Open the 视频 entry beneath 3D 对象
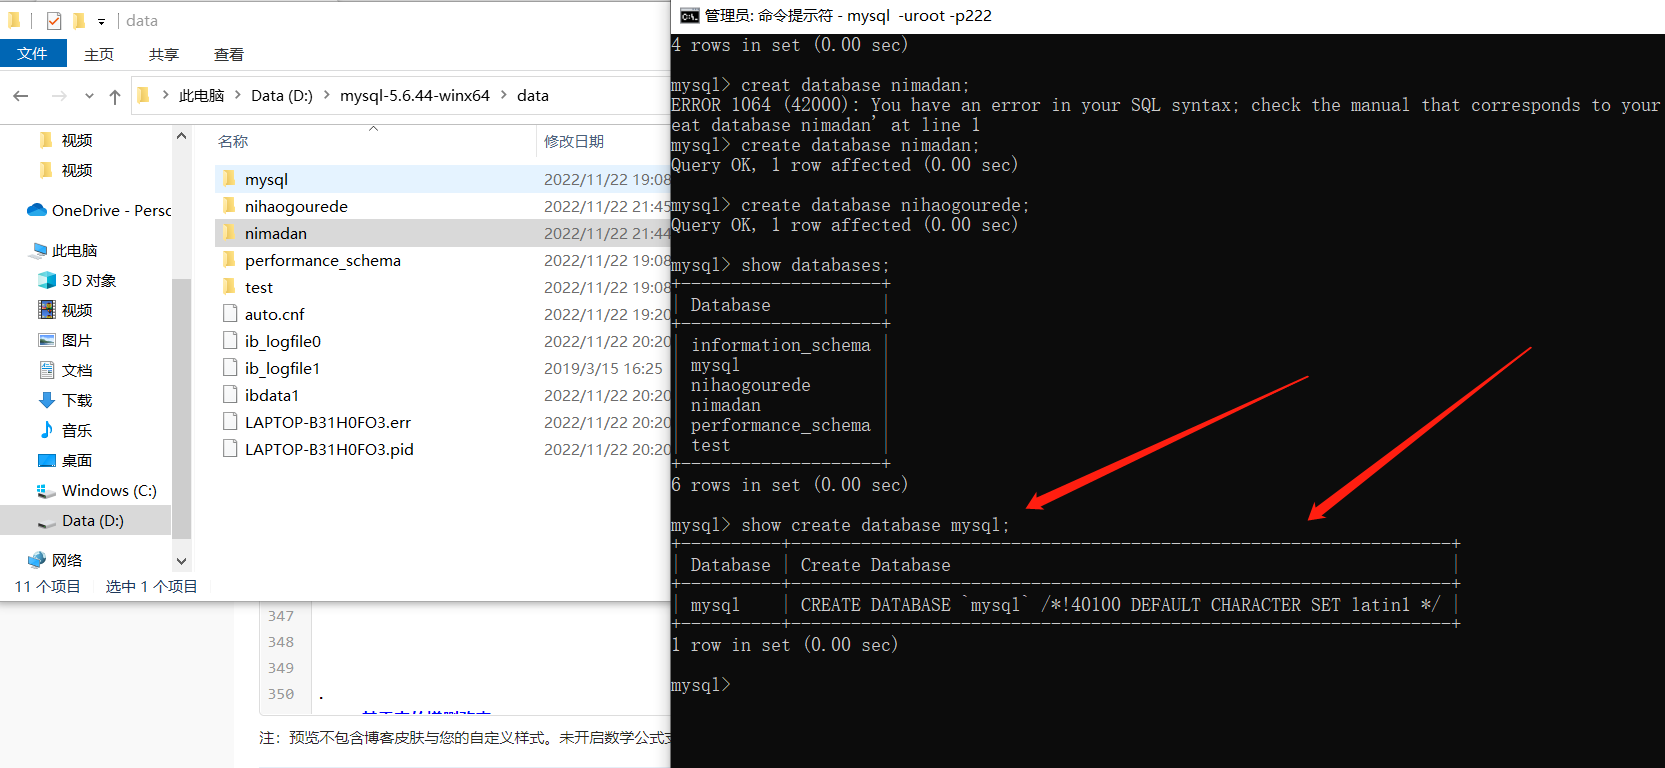 (66, 310)
